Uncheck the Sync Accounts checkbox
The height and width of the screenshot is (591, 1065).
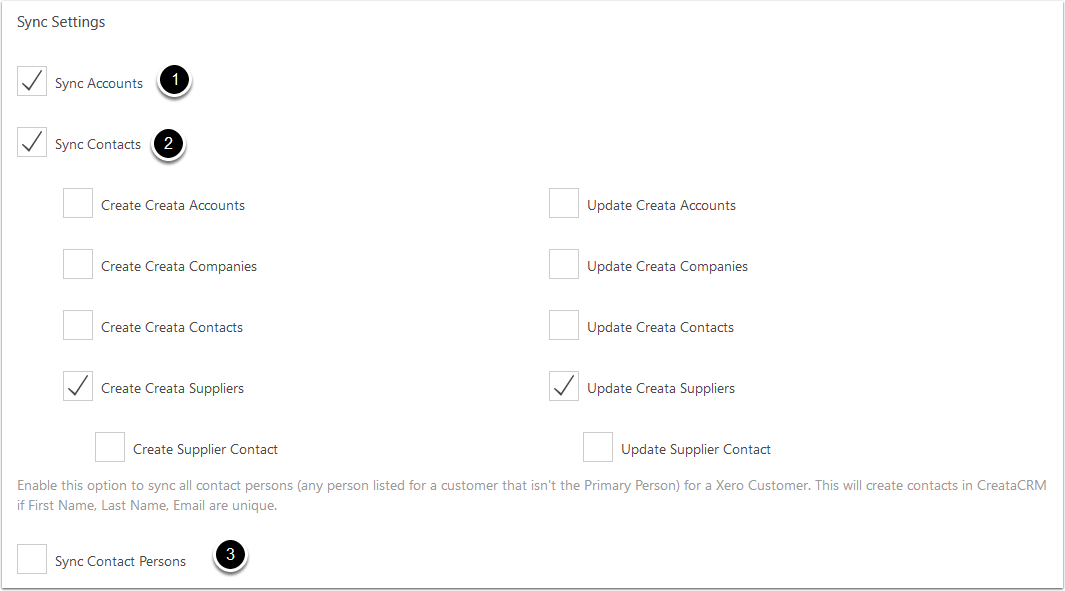click(x=32, y=82)
